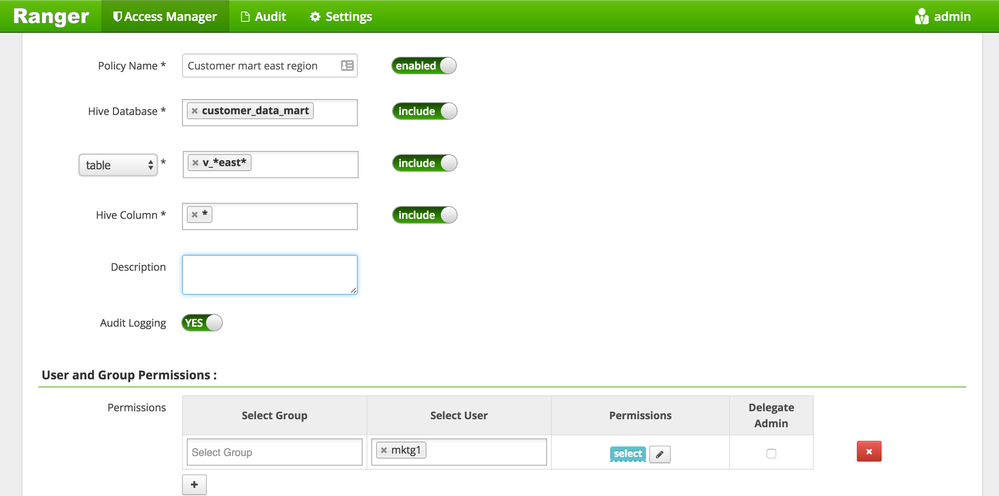Open the Audit tab
Image resolution: width=999 pixels, height=496 pixels.
(263, 17)
